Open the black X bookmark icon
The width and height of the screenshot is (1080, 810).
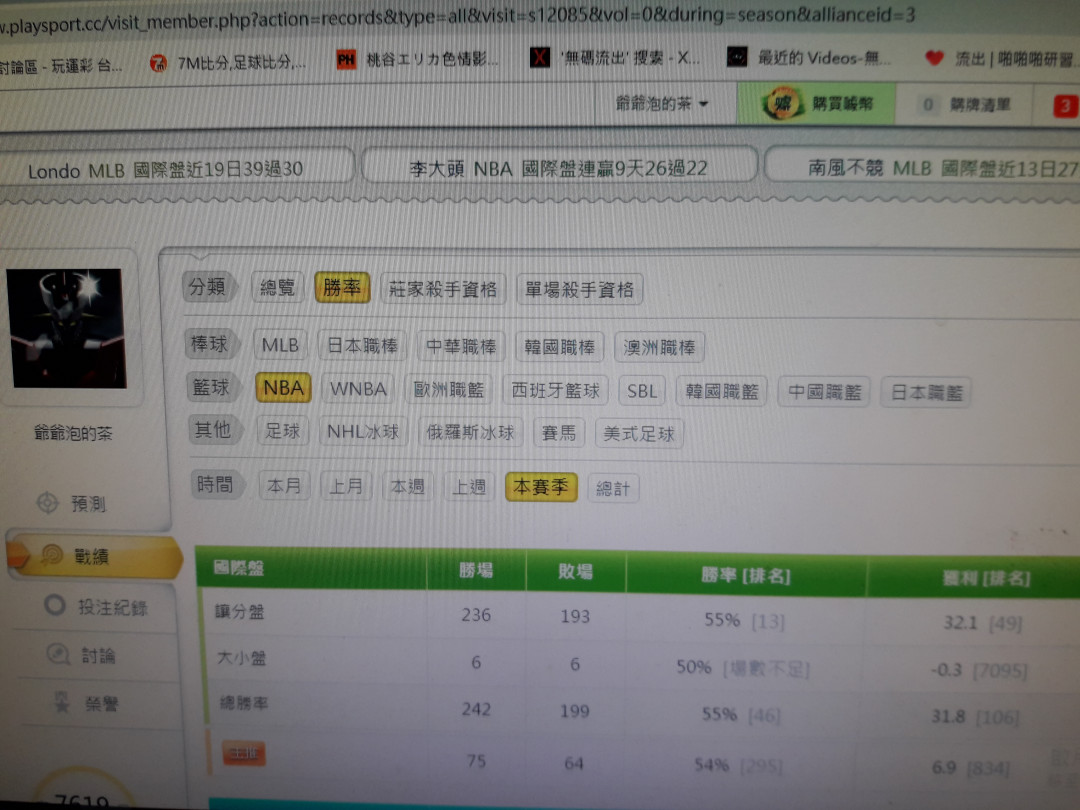click(x=539, y=57)
